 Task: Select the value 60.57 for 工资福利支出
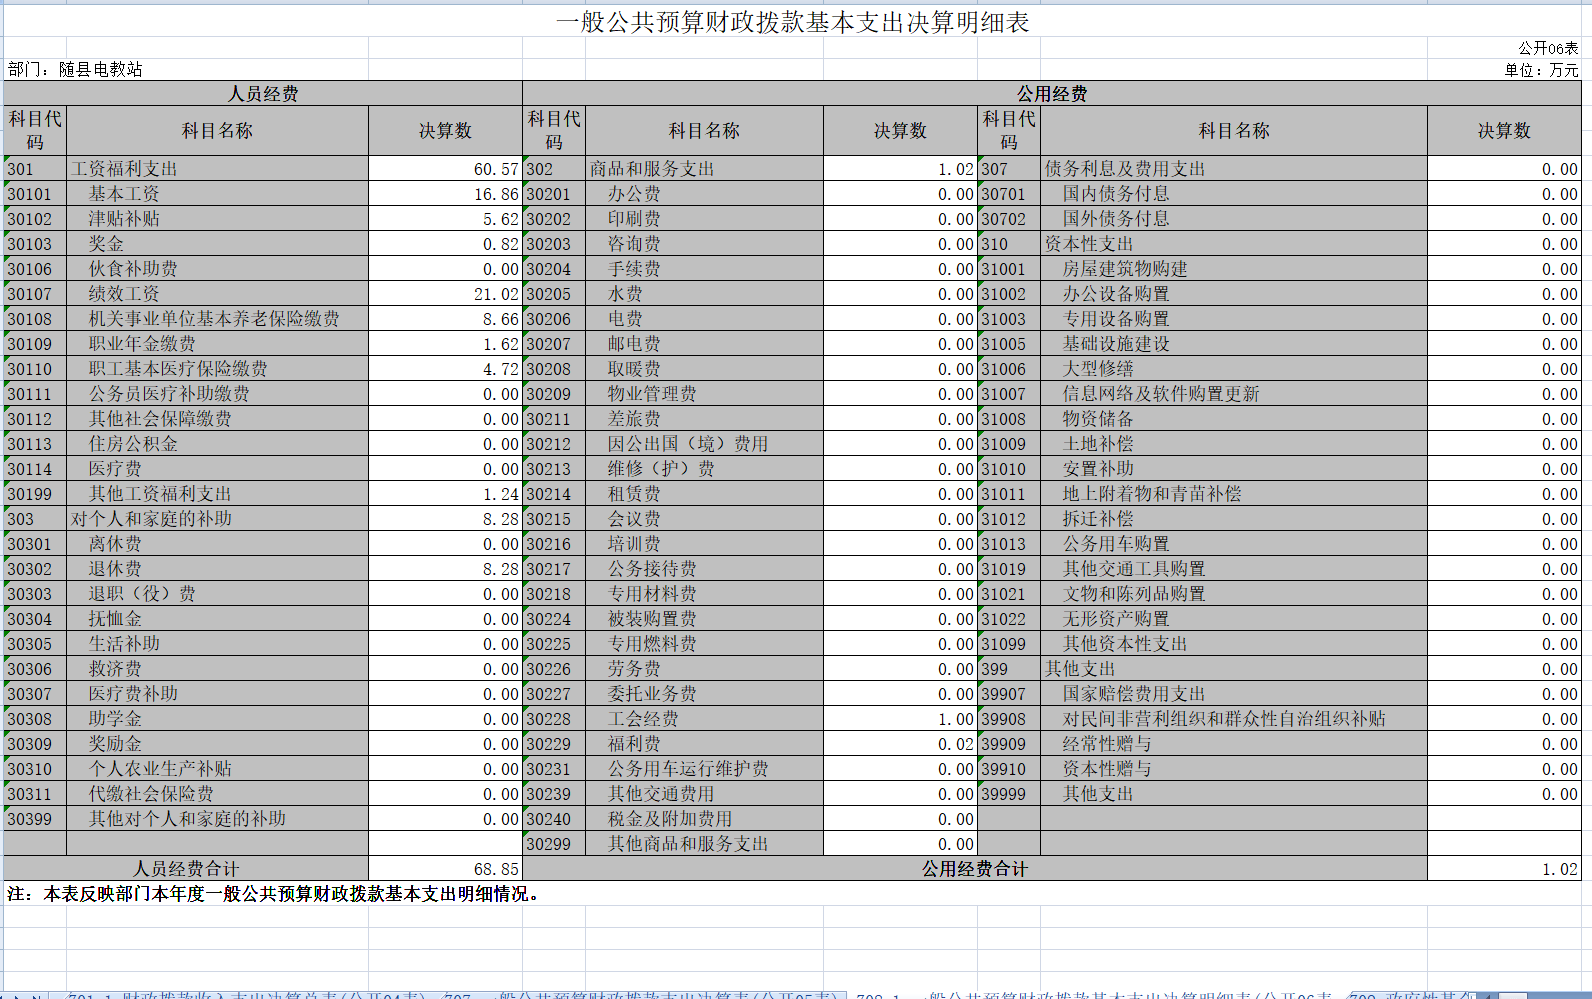coord(445,169)
